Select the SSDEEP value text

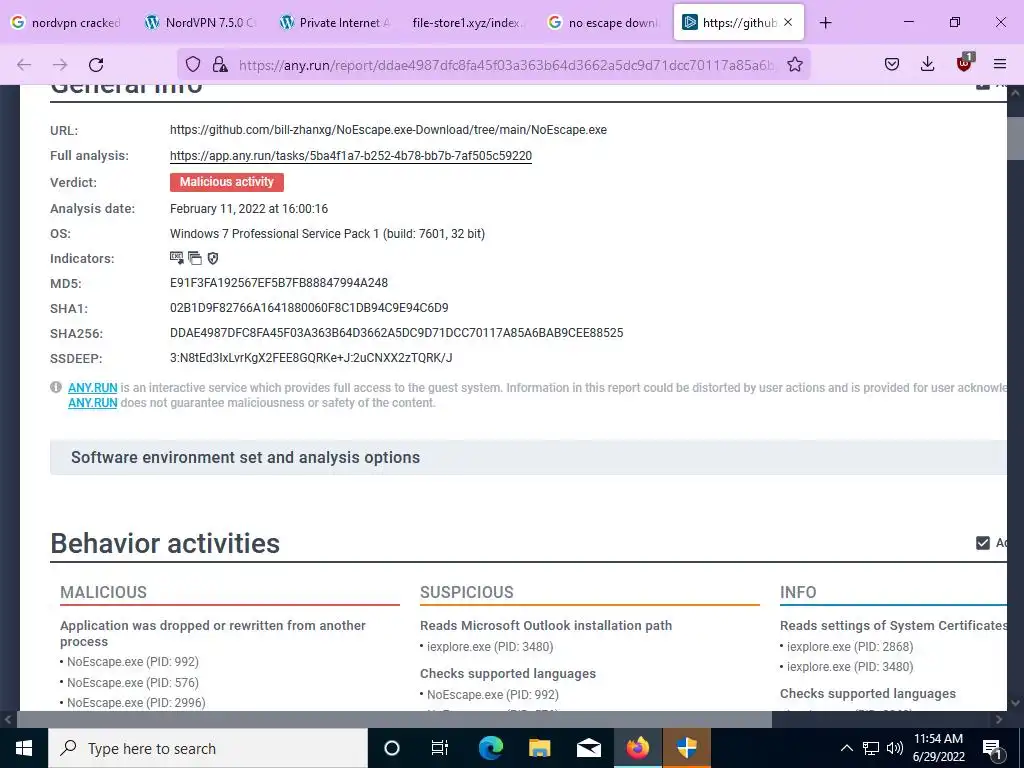[311, 358]
